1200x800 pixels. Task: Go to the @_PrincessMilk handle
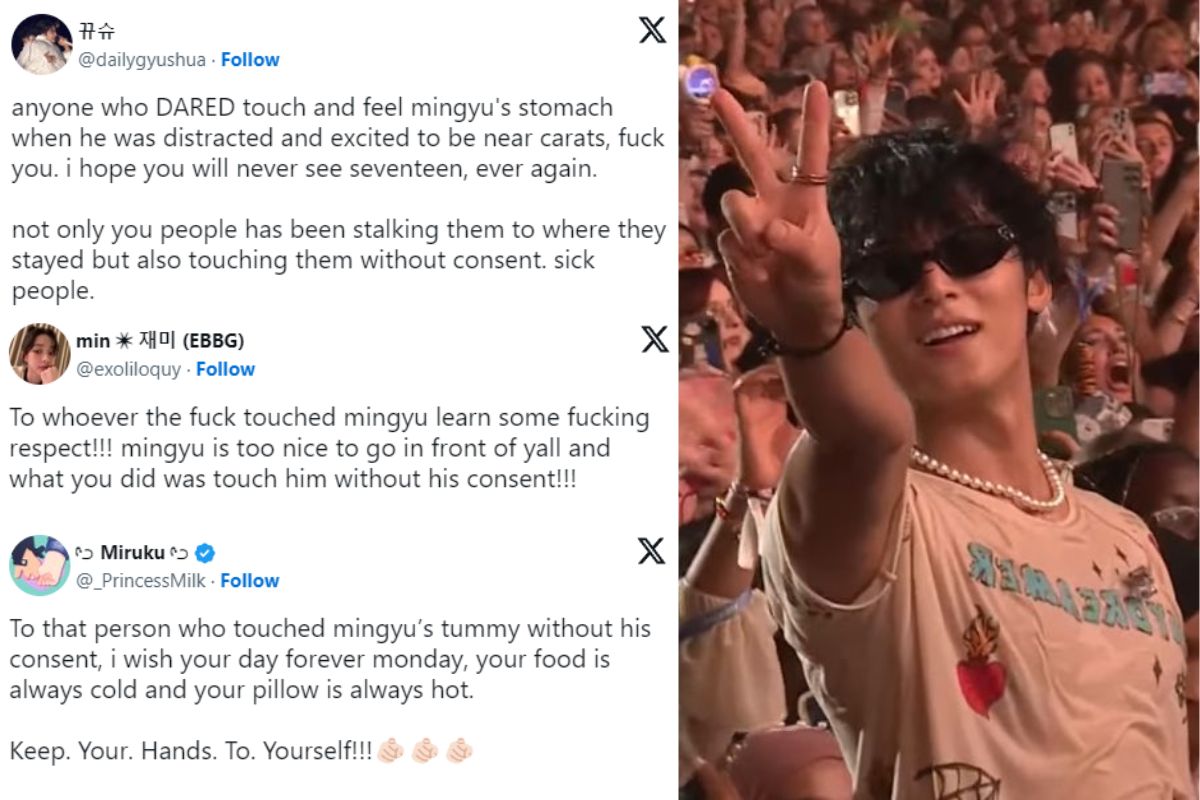pyautogui.click(x=142, y=581)
